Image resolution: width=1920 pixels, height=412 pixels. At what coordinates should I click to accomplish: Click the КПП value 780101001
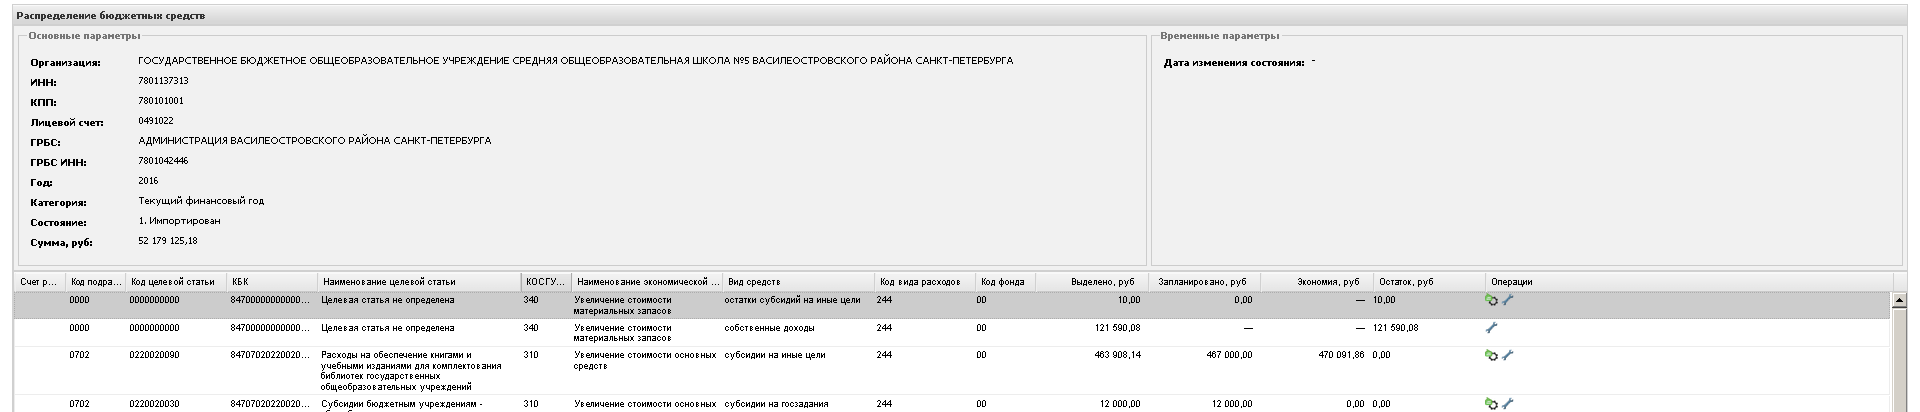(160, 101)
